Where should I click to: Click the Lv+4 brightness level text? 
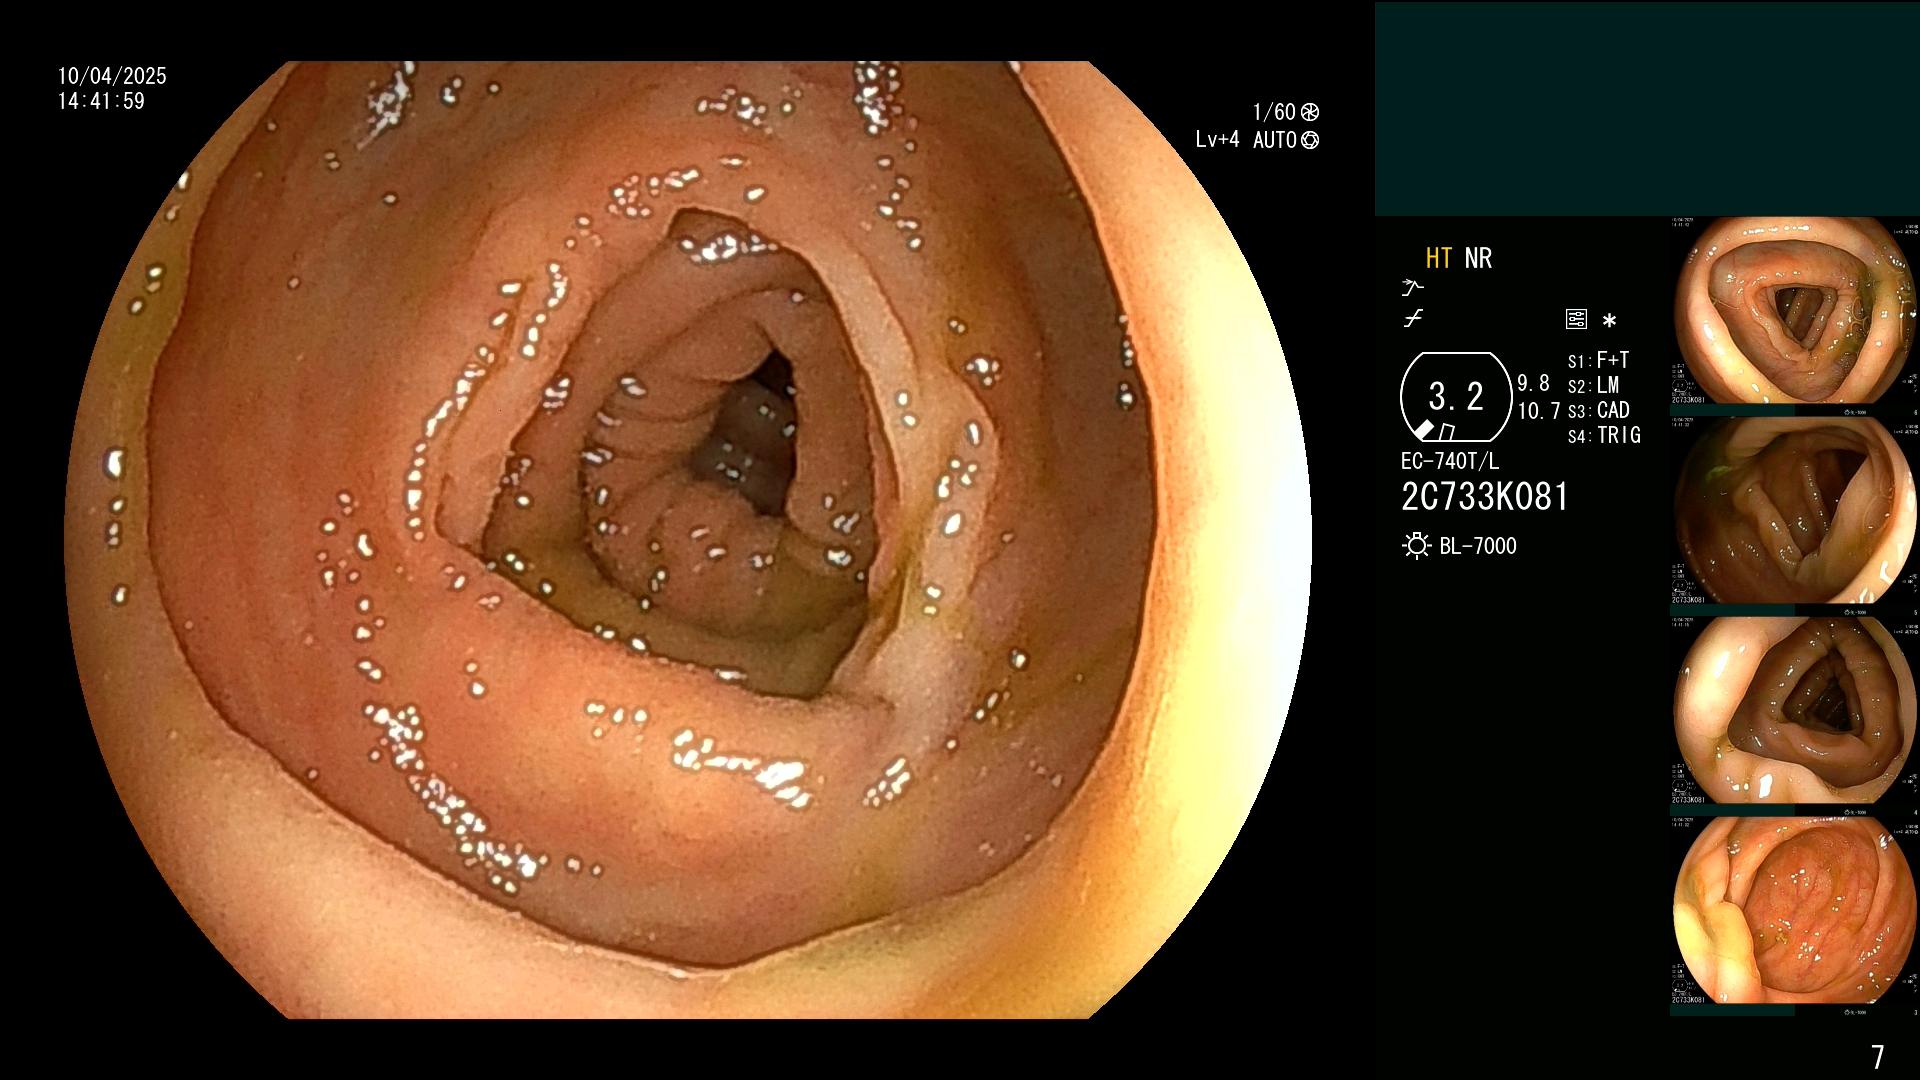[x=1217, y=140]
